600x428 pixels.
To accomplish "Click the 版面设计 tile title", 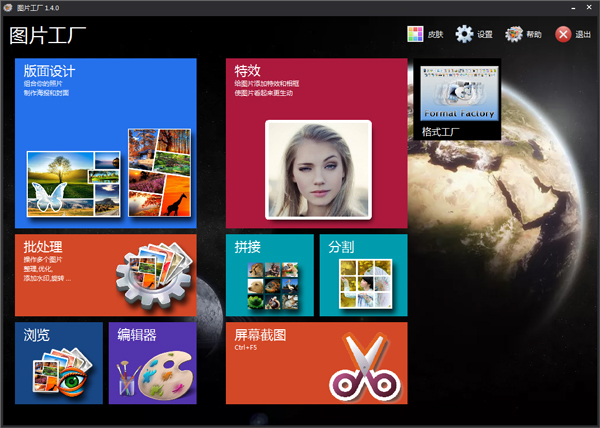I will (x=49, y=71).
